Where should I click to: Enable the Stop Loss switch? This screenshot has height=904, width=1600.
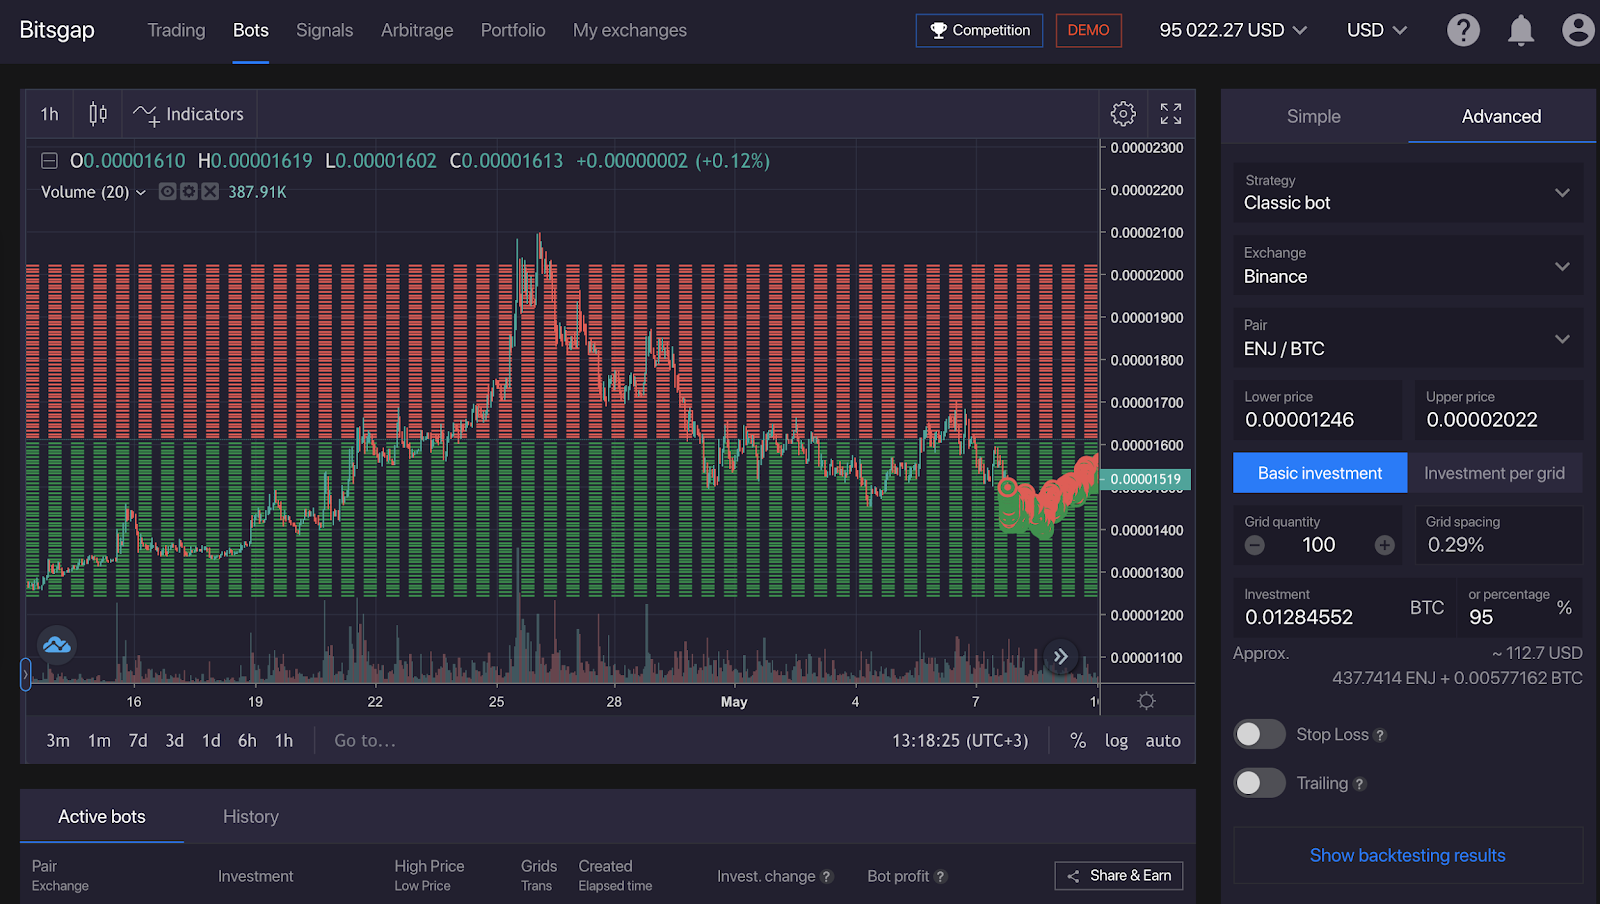pyautogui.click(x=1259, y=734)
